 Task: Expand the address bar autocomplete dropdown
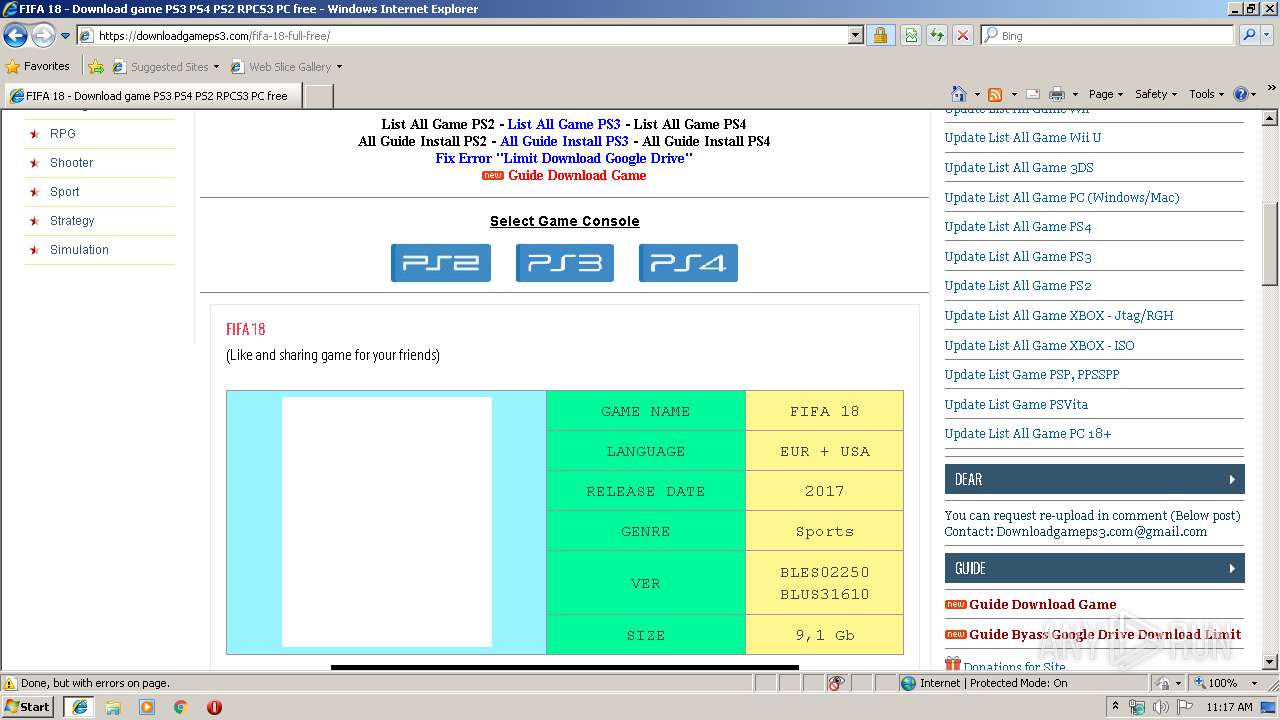855,35
